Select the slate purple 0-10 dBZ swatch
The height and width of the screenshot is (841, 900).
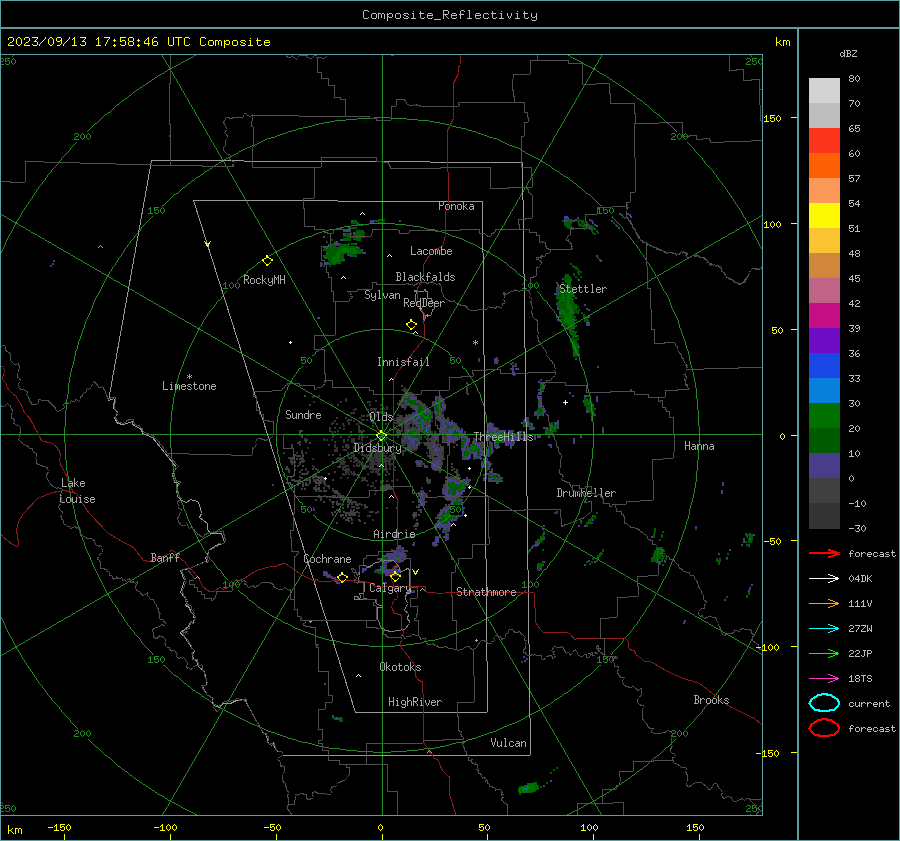coord(824,466)
